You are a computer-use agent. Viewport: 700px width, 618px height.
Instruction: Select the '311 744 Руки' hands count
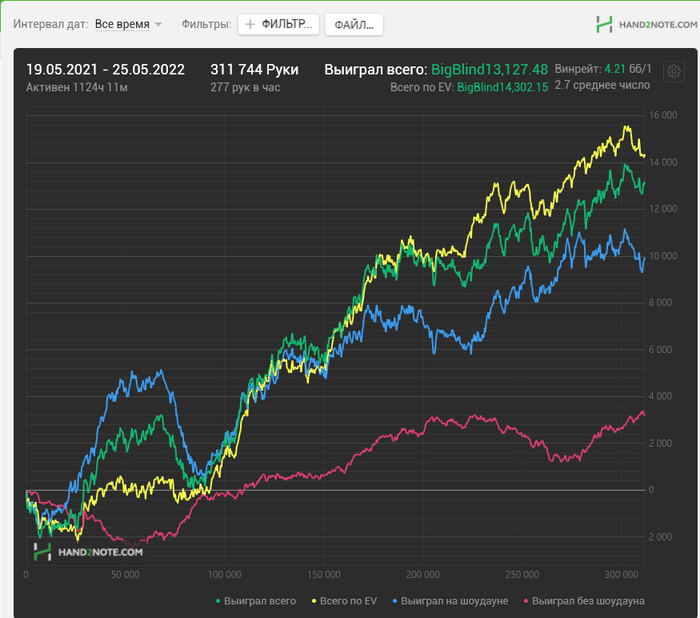pyautogui.click(x=254, y=70)
